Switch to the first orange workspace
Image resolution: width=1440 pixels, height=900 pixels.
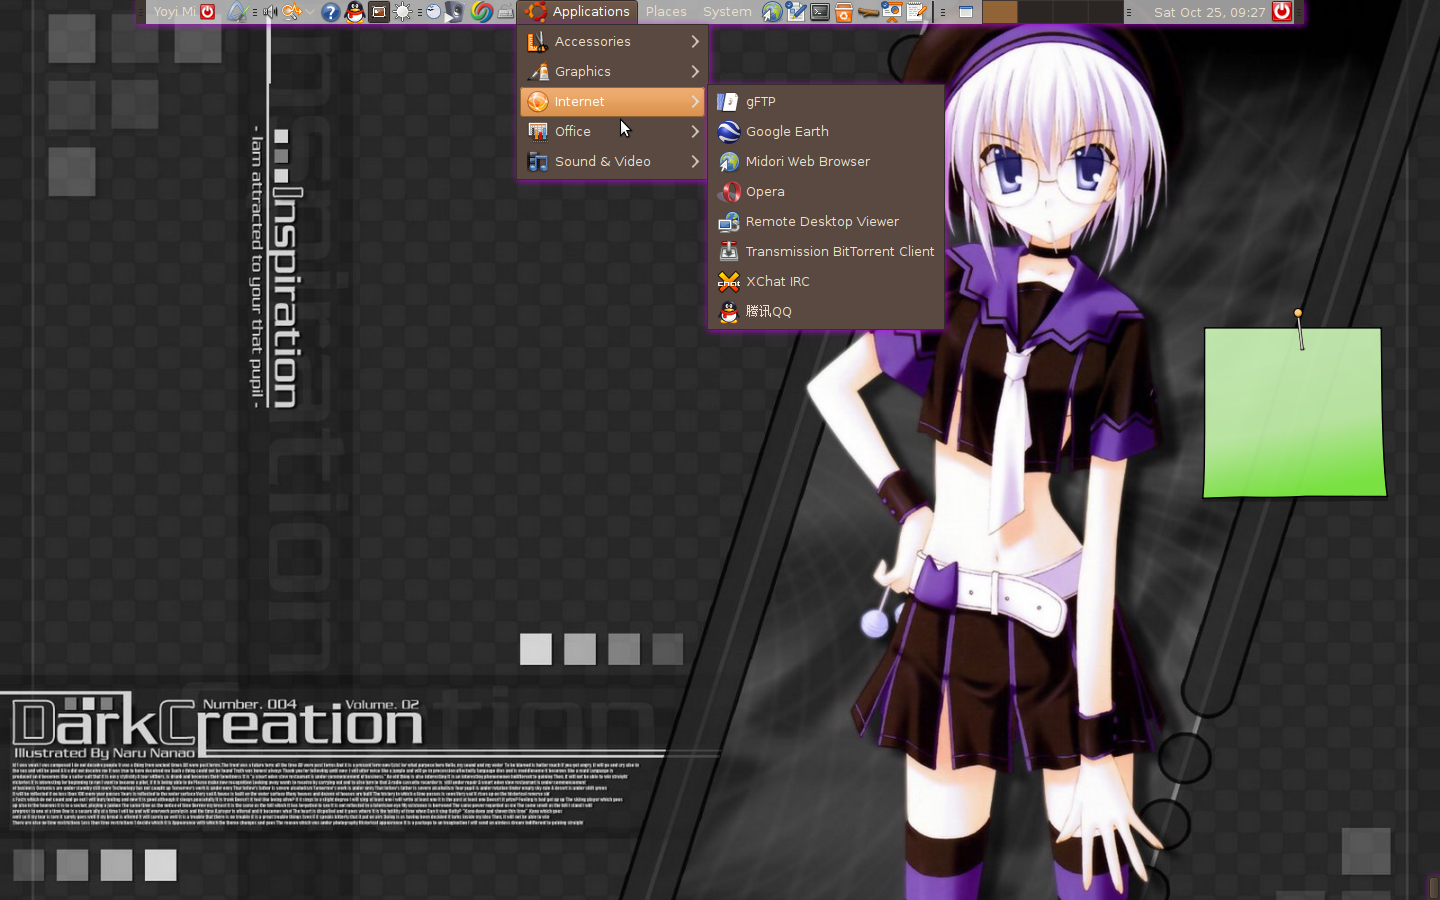[x=1000, y=12]
